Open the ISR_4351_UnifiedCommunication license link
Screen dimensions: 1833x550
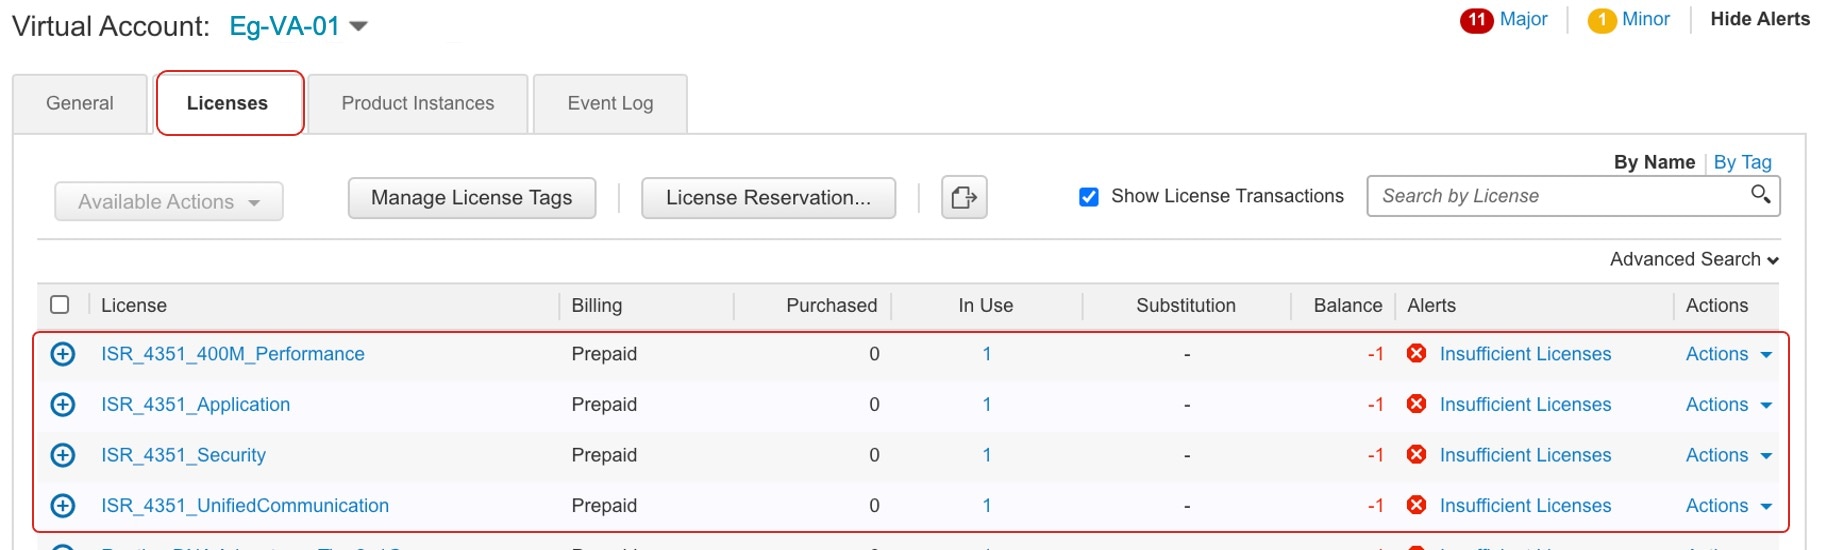[245, 506]
